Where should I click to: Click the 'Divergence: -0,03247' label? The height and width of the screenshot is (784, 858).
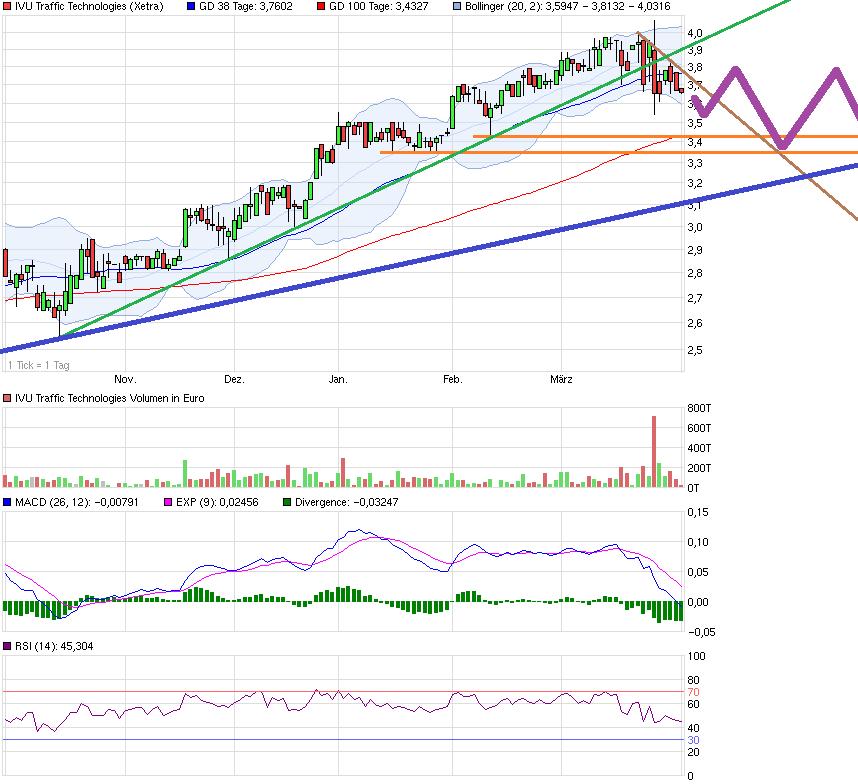[346, 502]
